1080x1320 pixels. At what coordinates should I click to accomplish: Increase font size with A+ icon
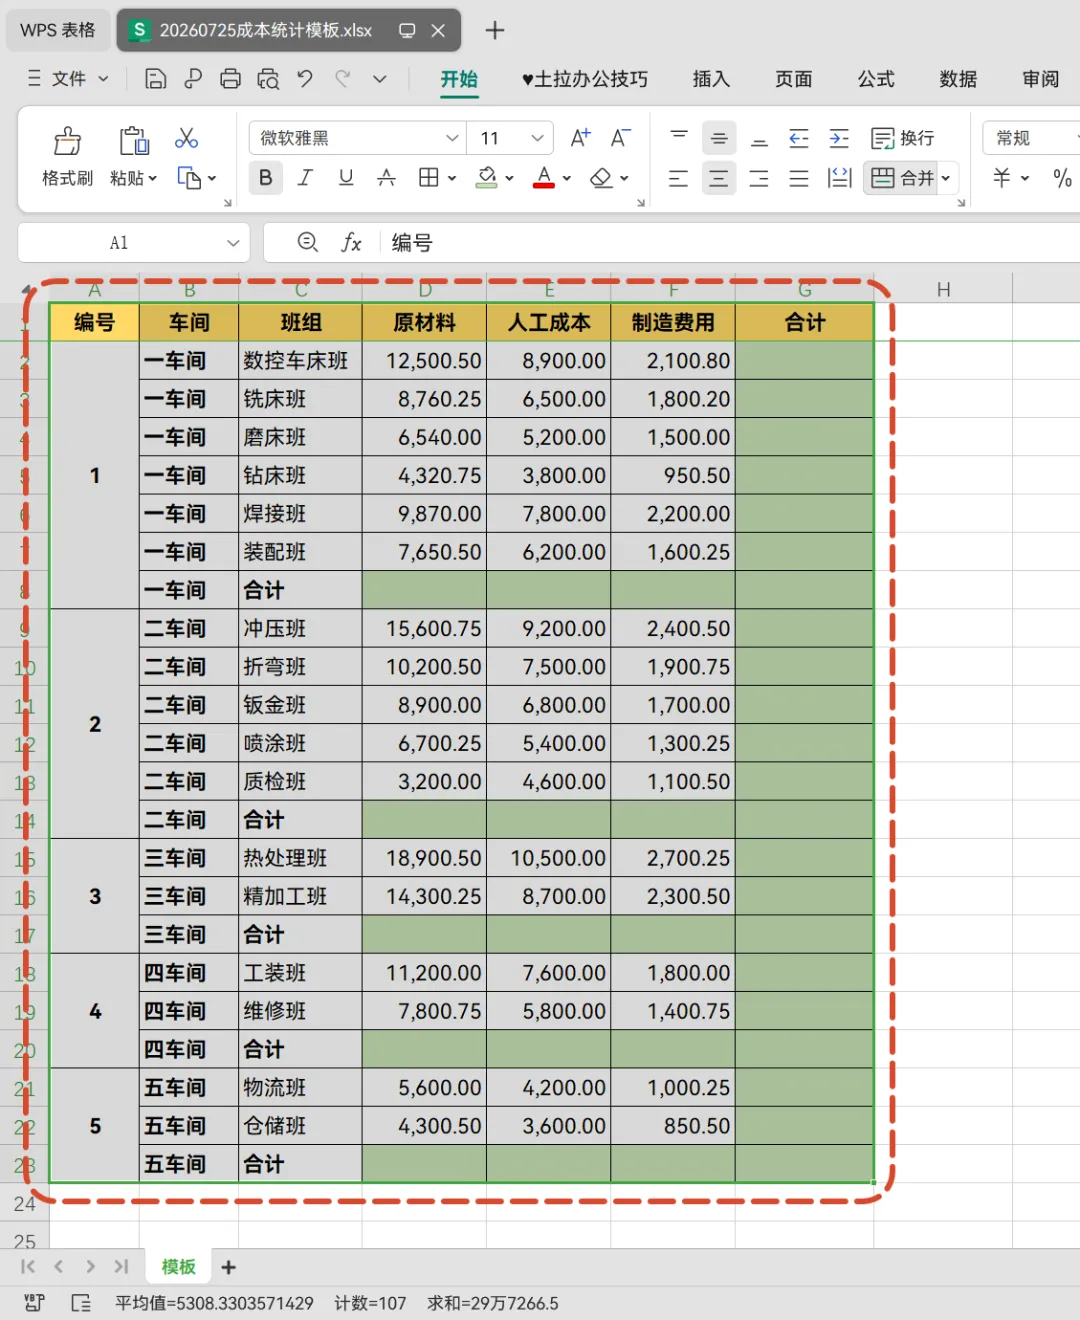click(580, 138)
